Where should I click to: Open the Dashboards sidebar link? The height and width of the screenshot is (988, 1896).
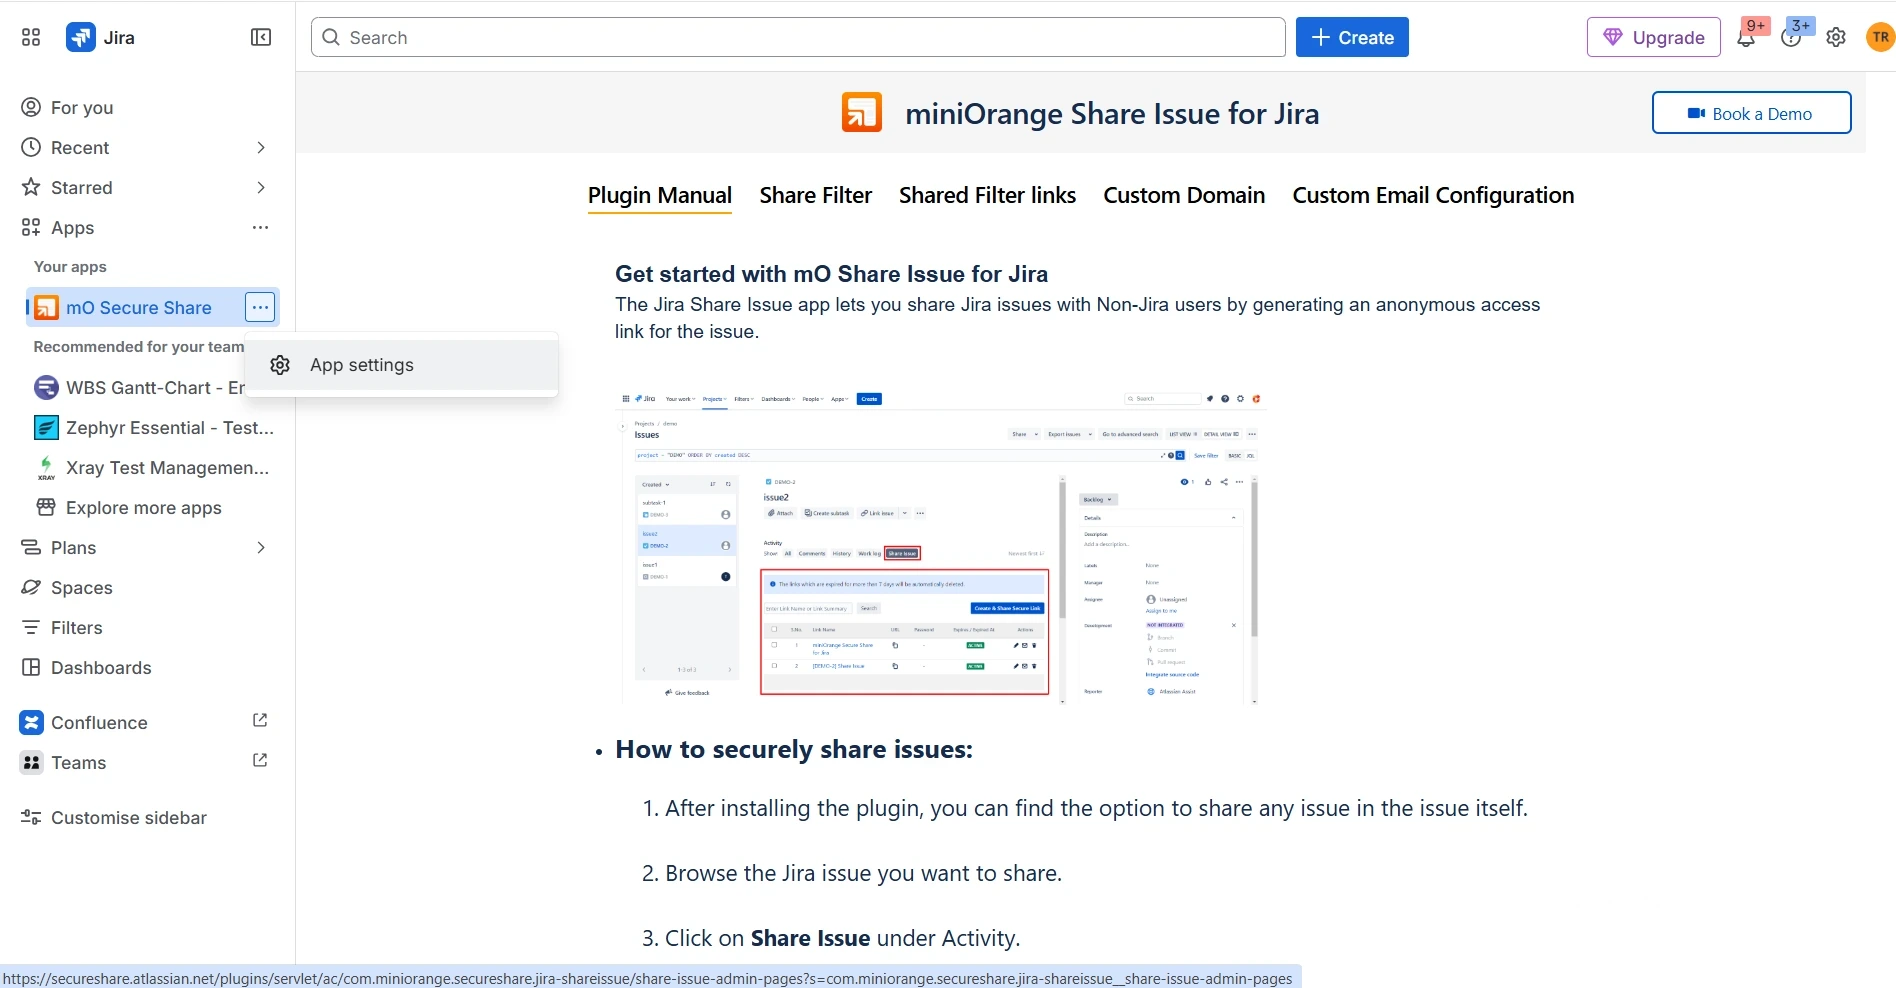pyautogui.click(x=101, y=667)
